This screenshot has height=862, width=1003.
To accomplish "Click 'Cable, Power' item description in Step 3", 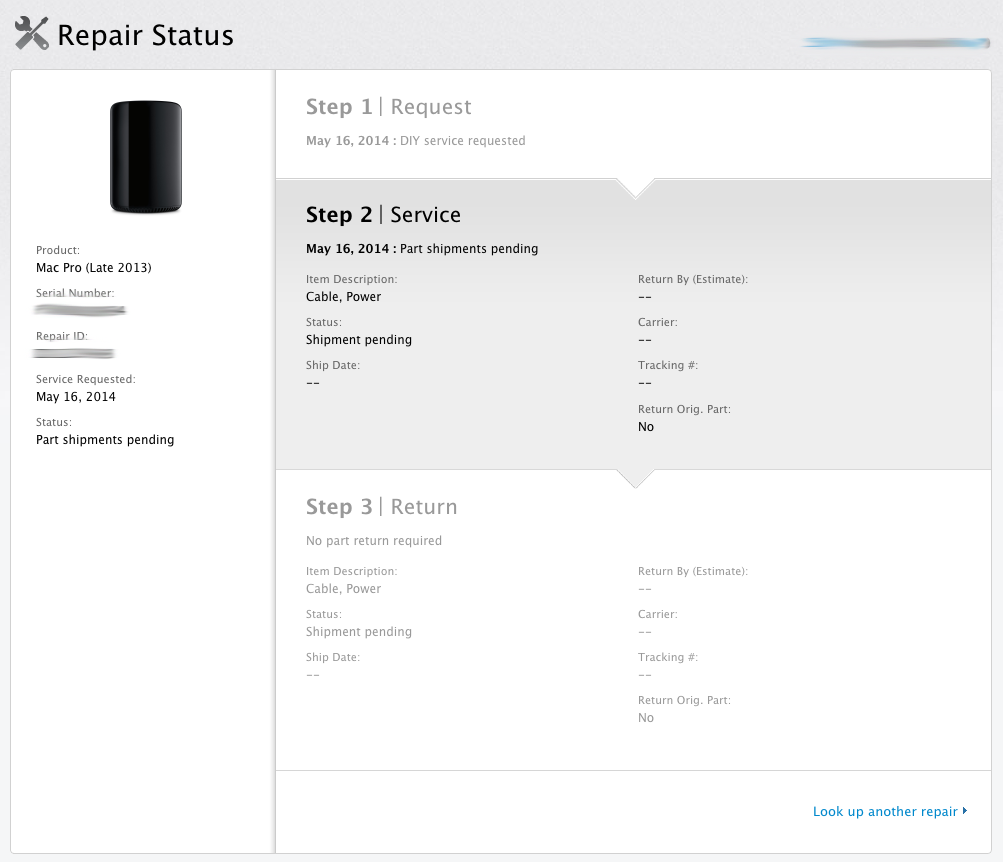I will [344, 589].
